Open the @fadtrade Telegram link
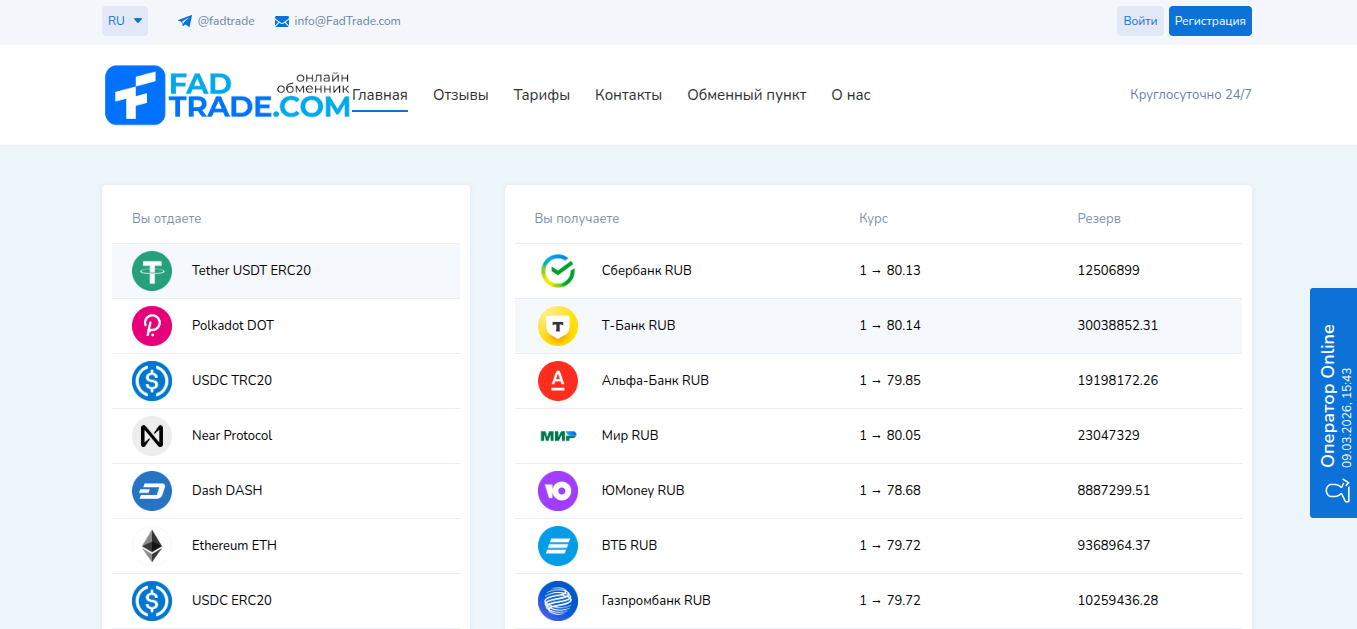Screen dimensions: 1357x629 pyautogui.click(x=216, y=20)
